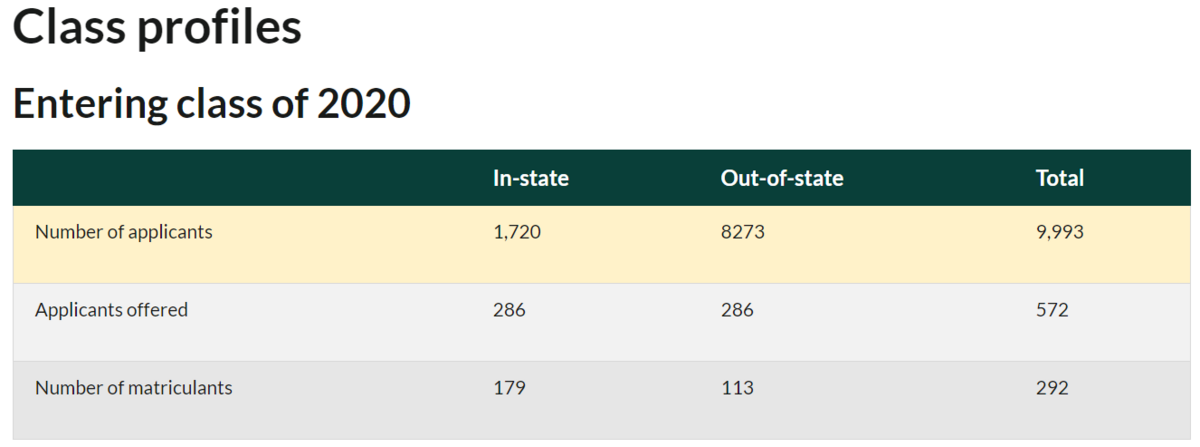1200x447 pixels.
Task: Click the 'Applicants offered' row label
Action: (x=111, y=310)
